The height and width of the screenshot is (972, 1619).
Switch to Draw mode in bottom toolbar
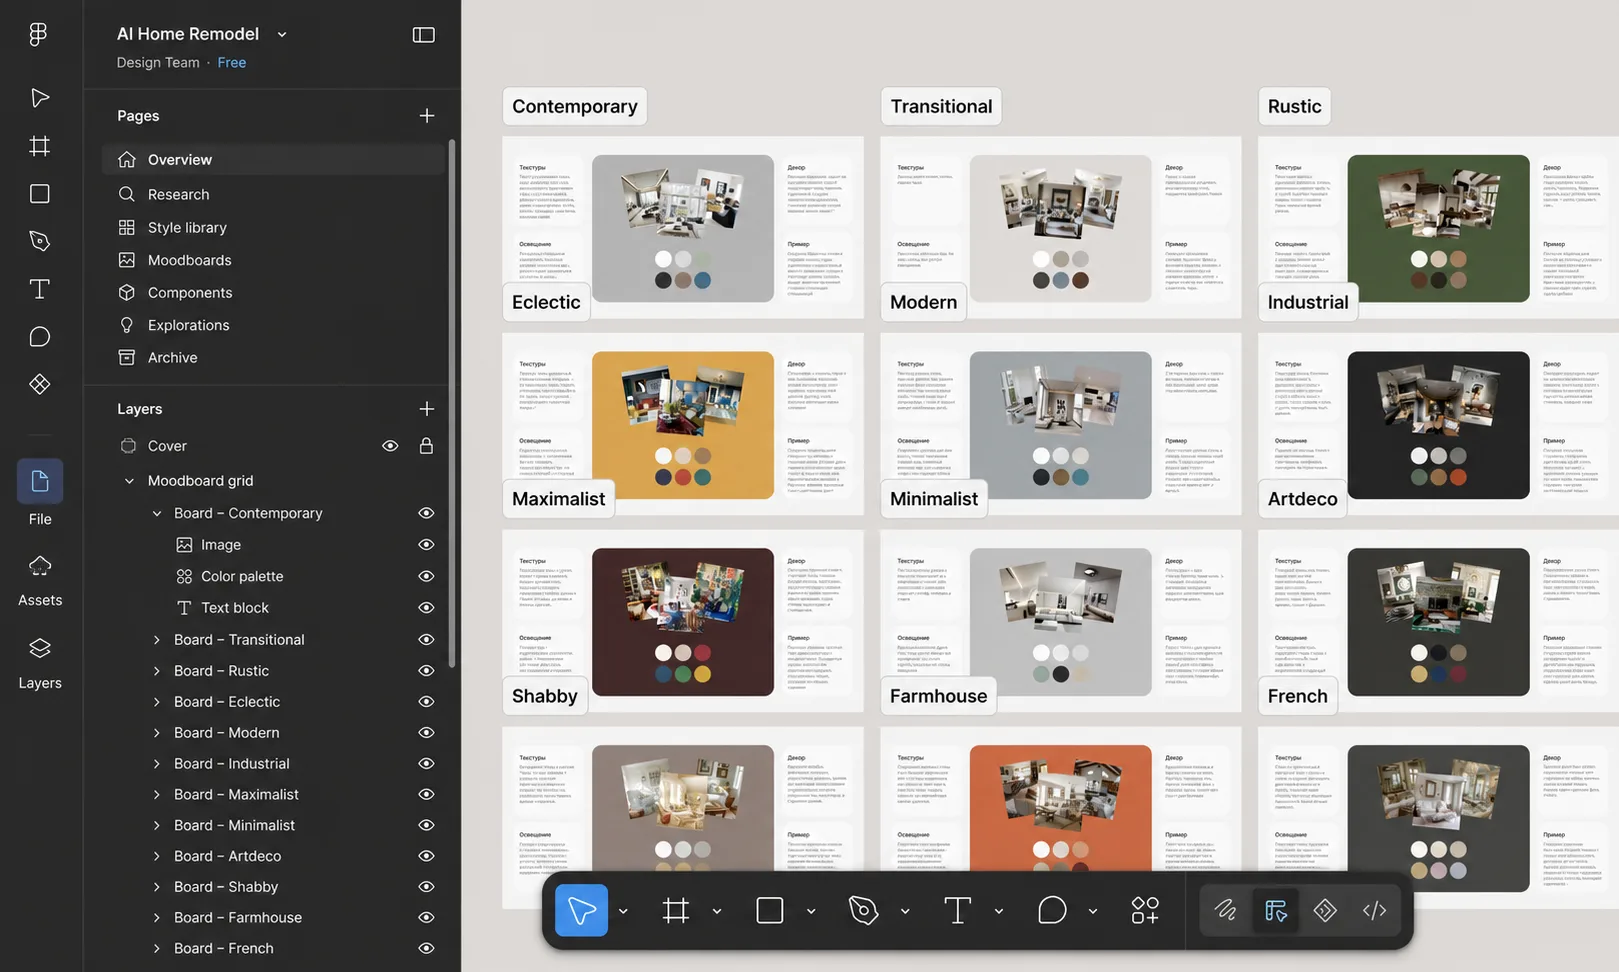point(1226,910)
